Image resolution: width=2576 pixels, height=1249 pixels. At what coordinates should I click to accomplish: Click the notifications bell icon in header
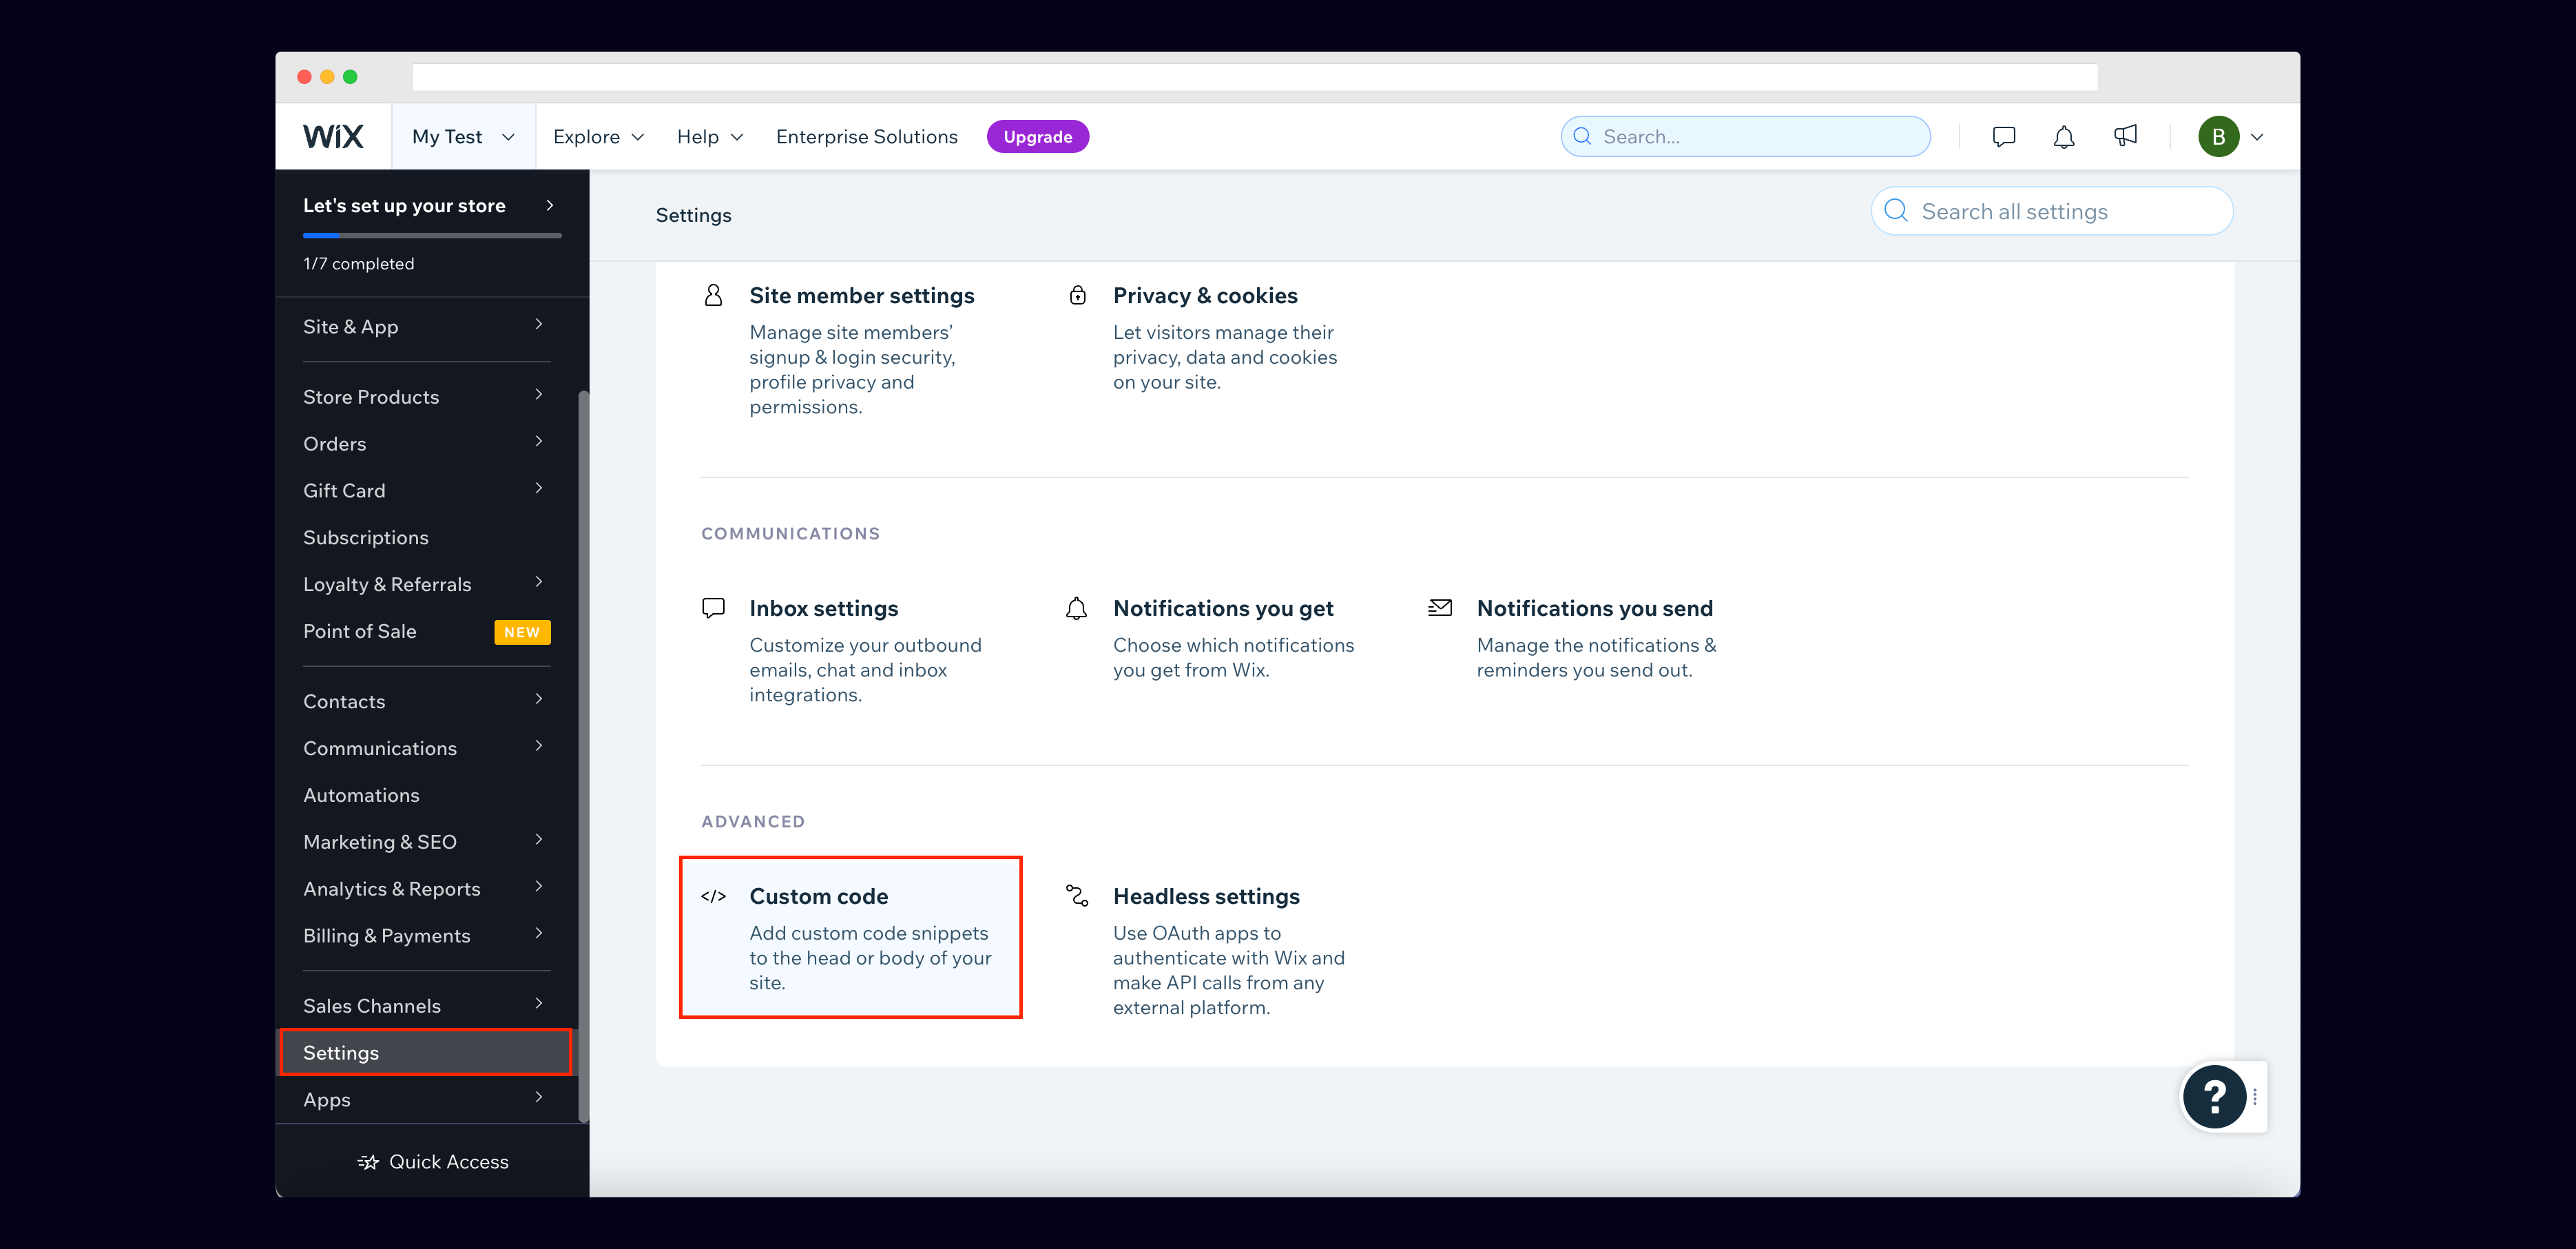[2063, 137]
